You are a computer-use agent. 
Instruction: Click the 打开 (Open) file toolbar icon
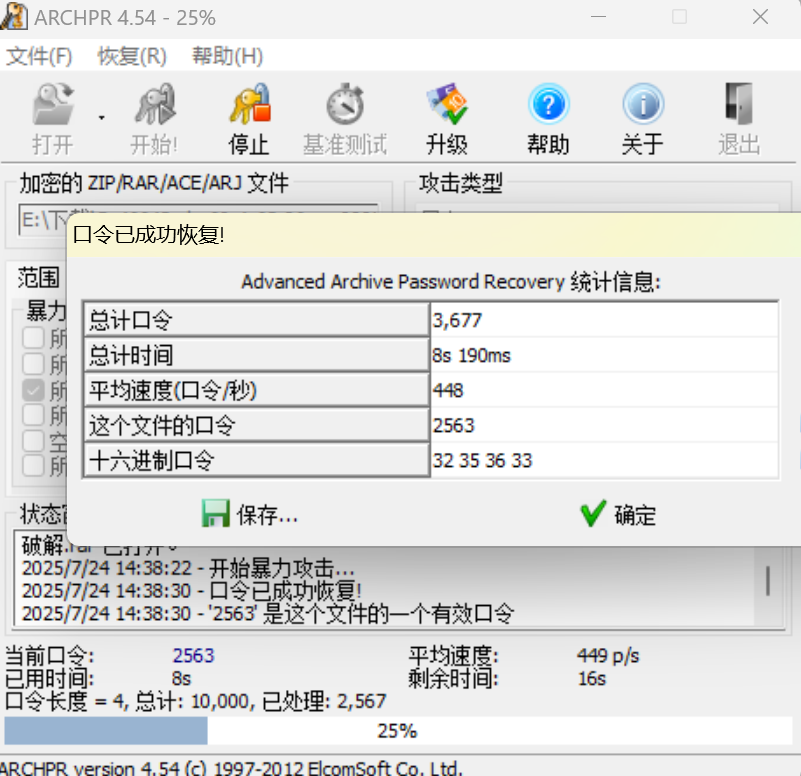52,106
